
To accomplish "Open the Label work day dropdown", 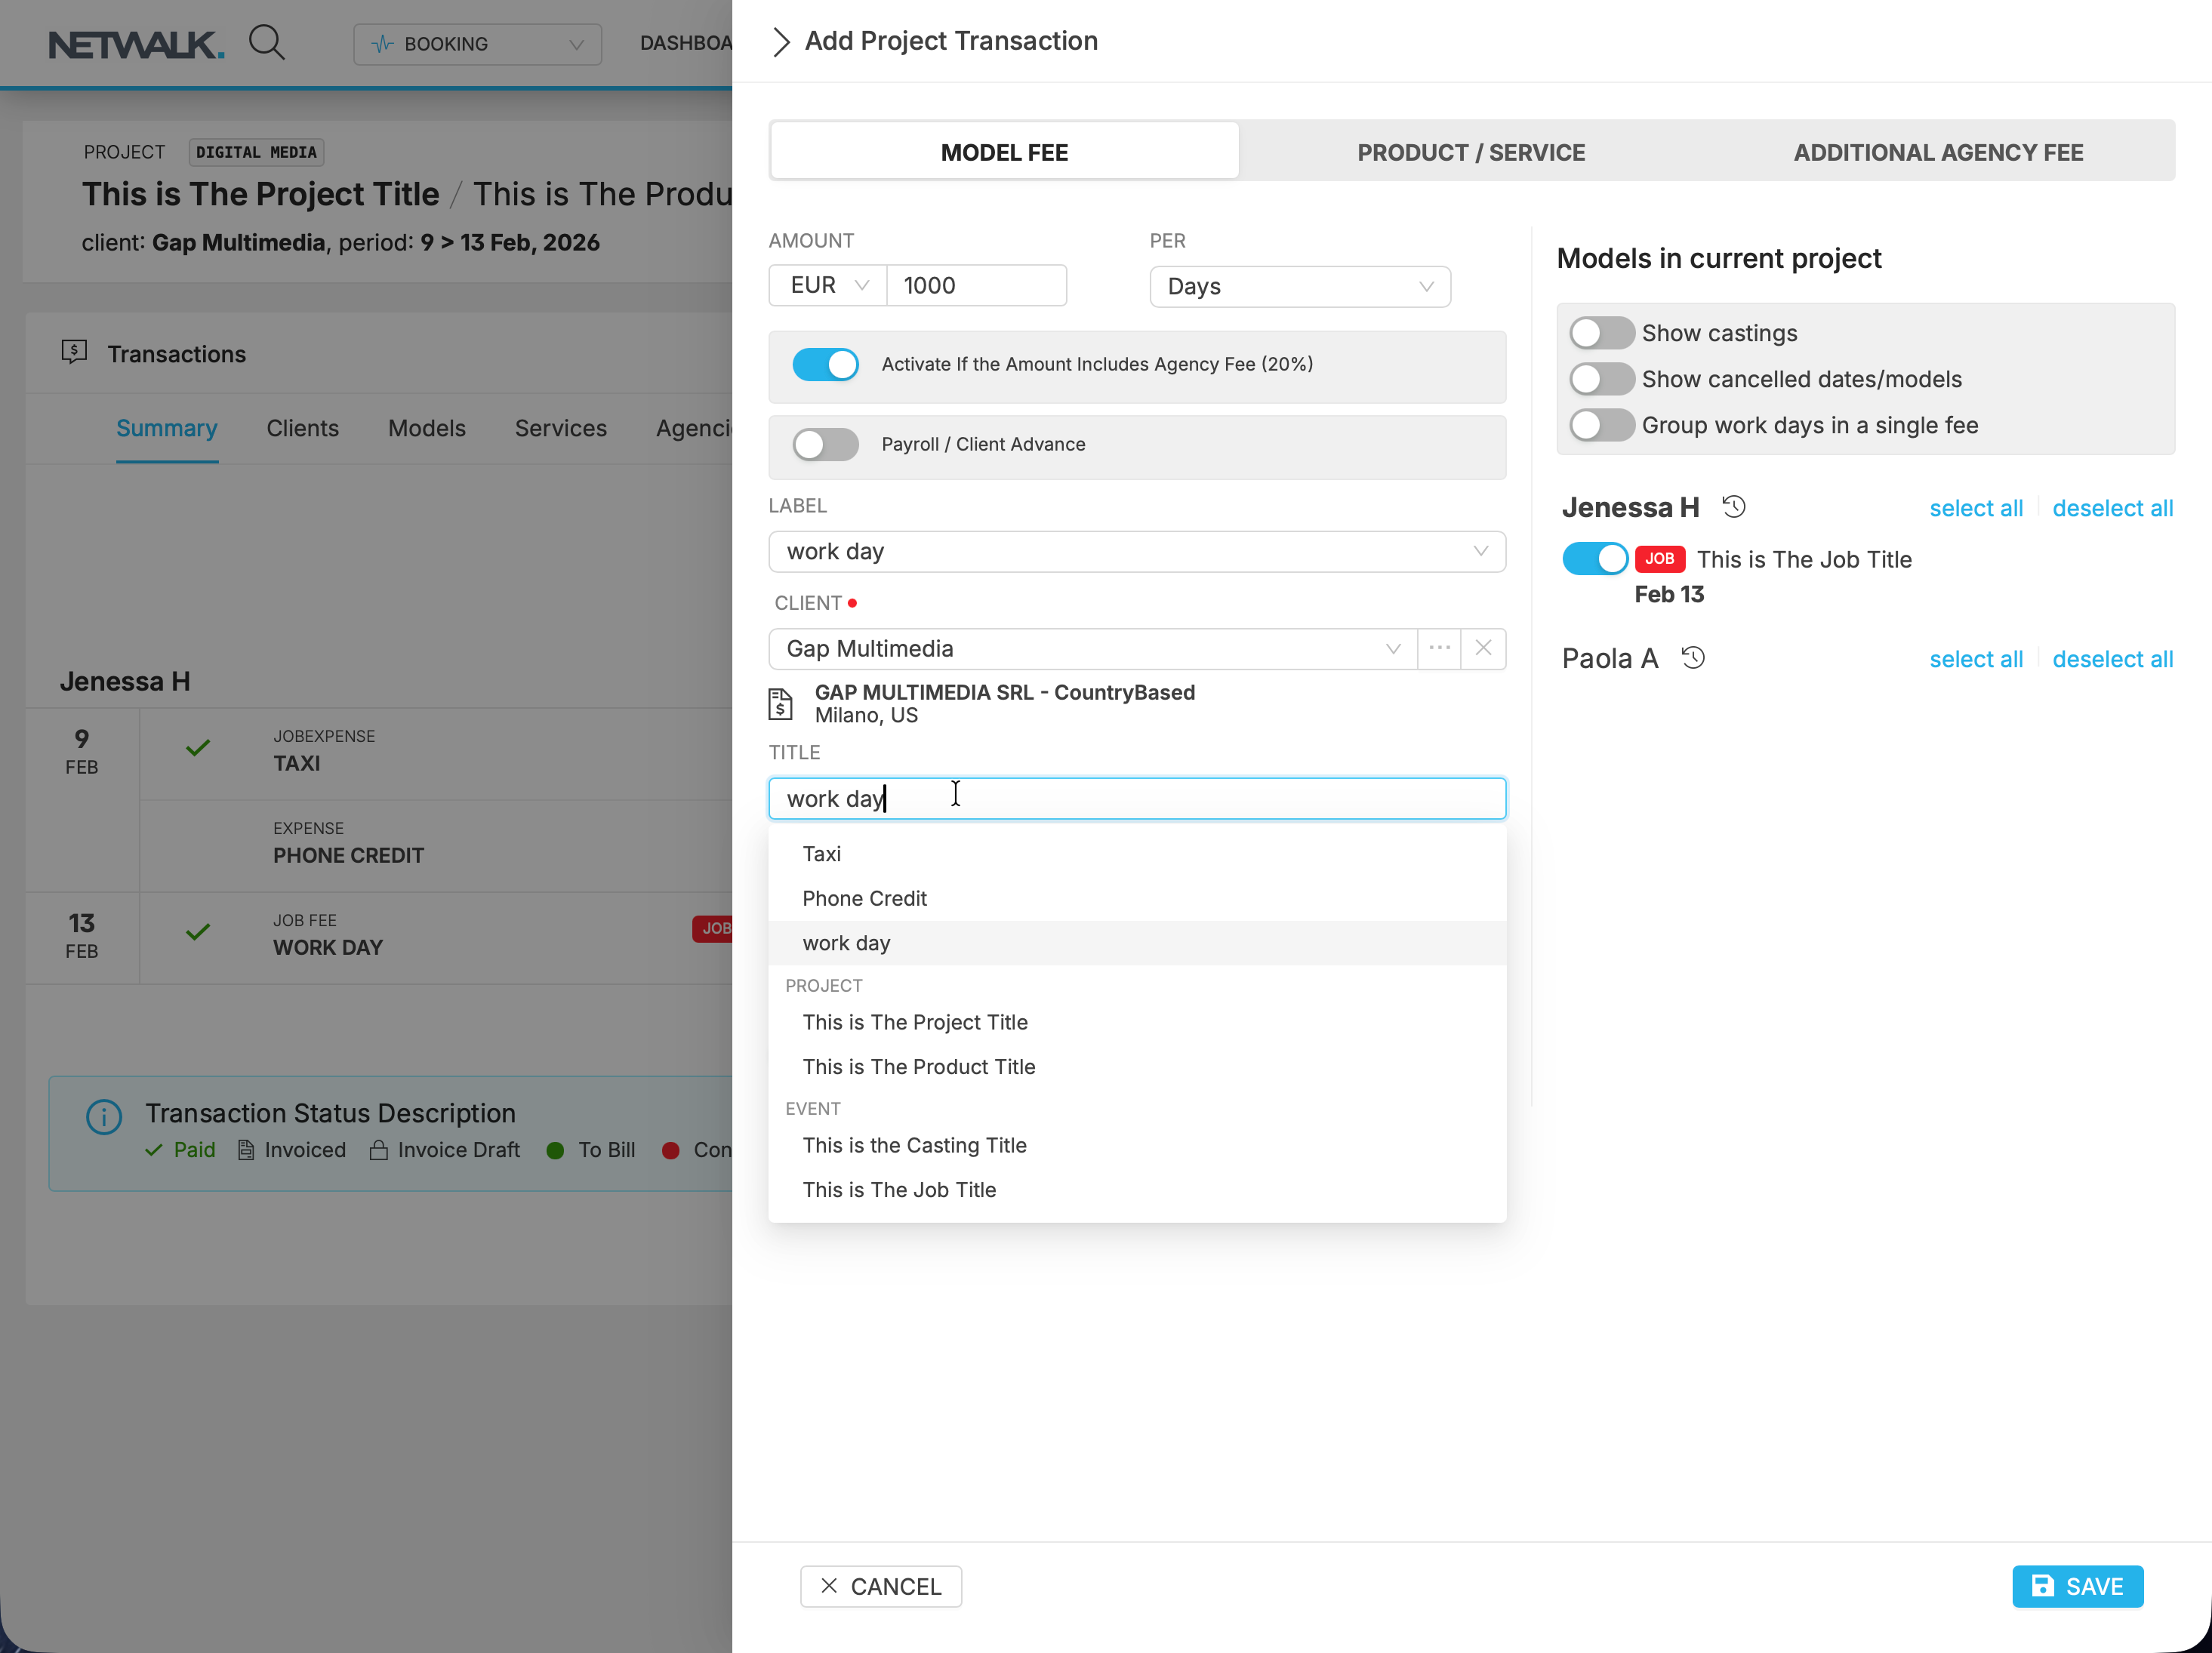I will click(1136, 552).
